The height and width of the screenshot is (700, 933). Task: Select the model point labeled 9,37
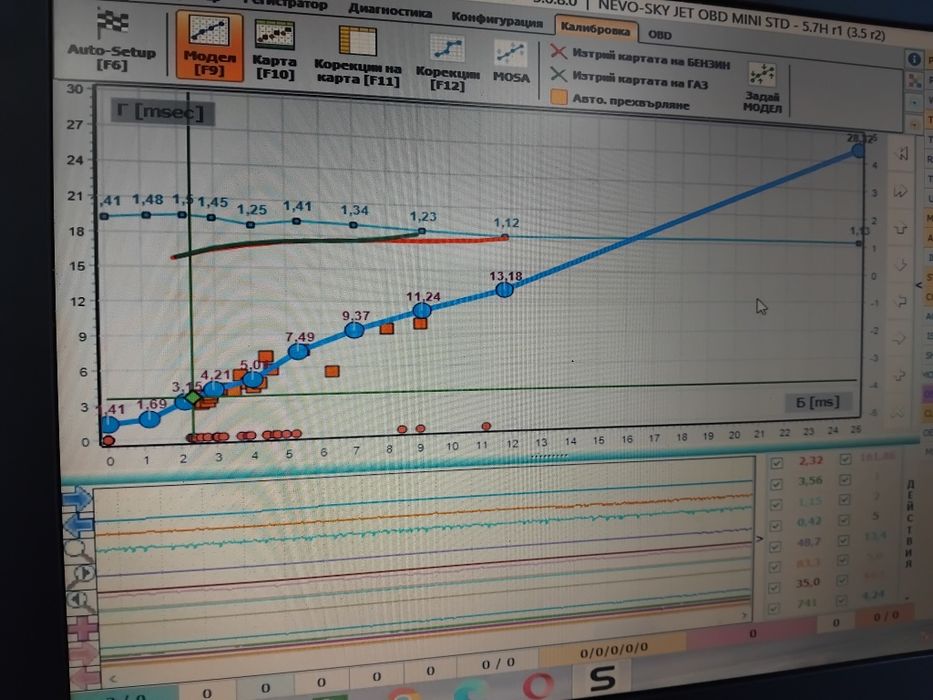click(354, 330)
